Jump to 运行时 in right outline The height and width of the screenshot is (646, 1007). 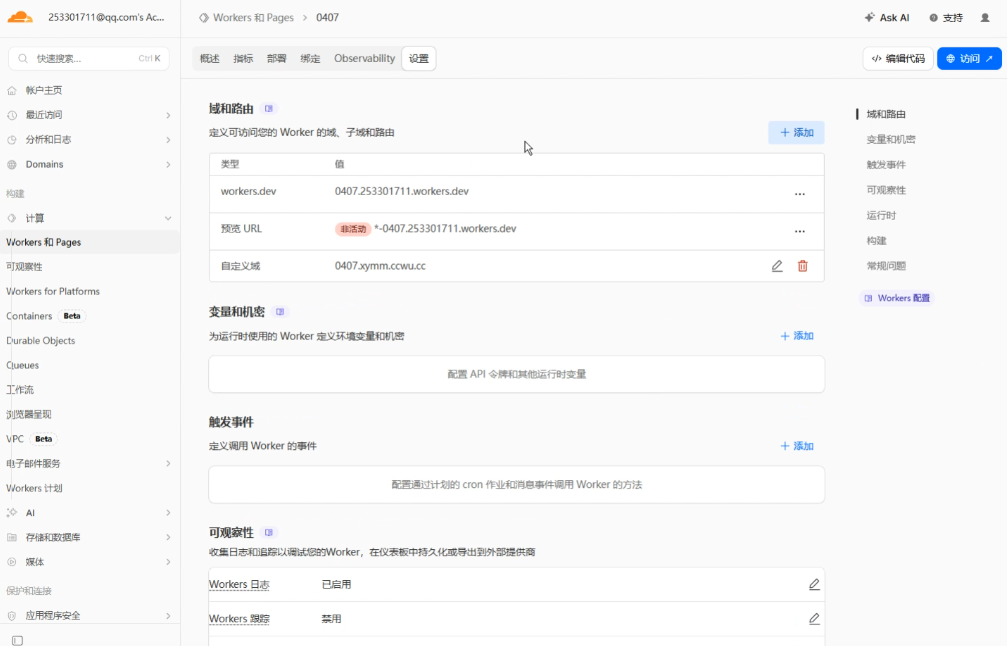click(881, 216)
